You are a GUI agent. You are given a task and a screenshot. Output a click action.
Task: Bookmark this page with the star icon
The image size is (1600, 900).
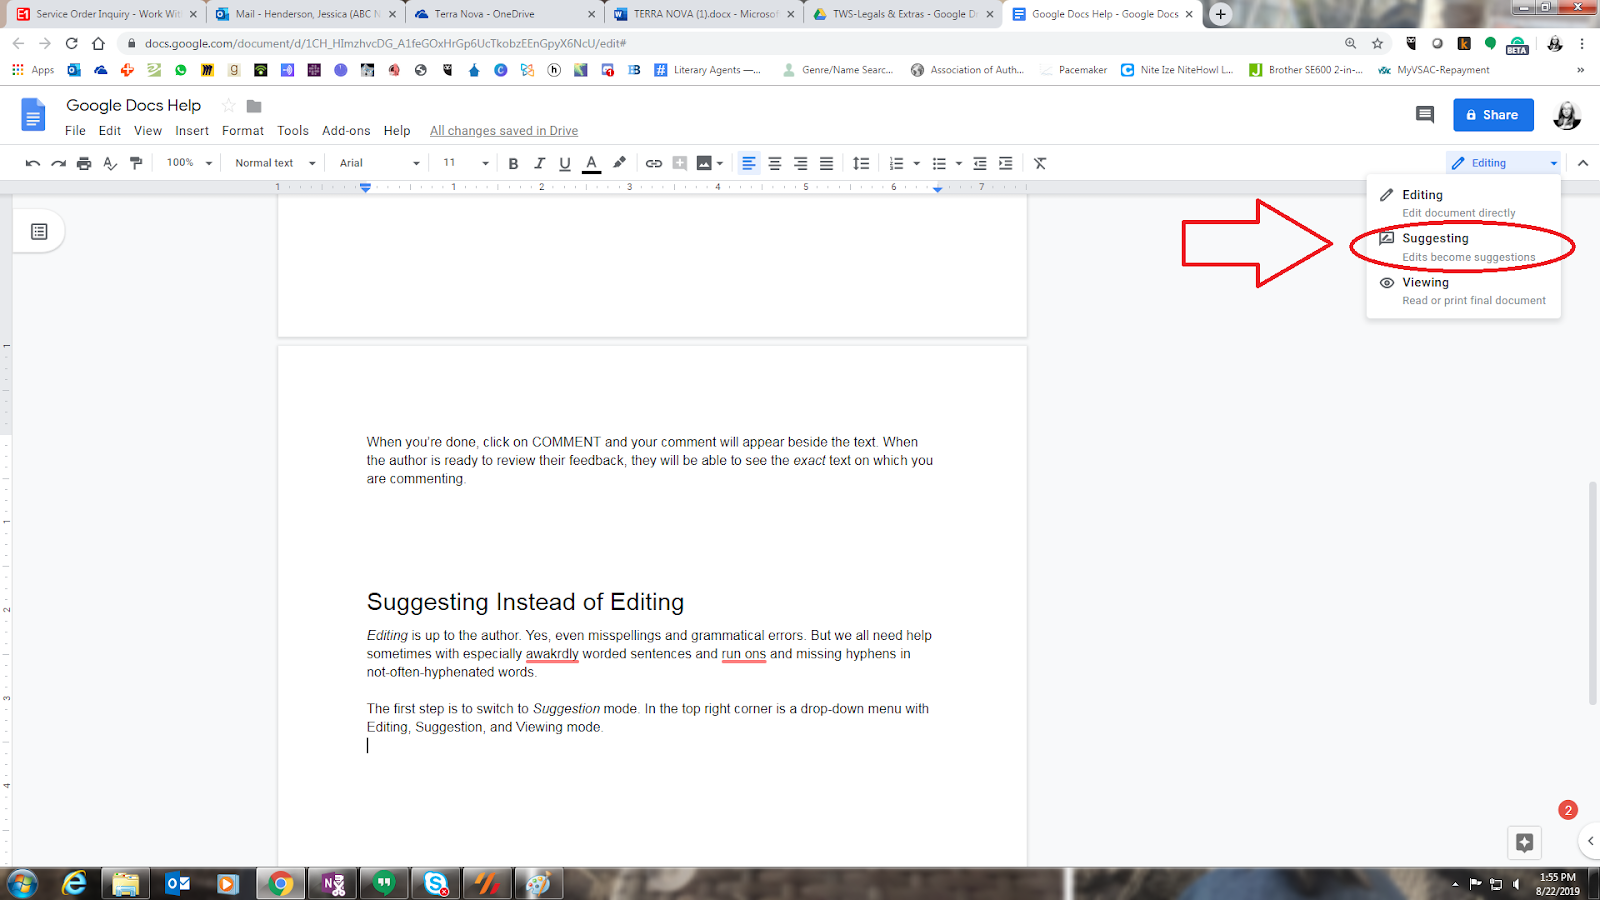pyautogui.click(x=1377, y=44)
